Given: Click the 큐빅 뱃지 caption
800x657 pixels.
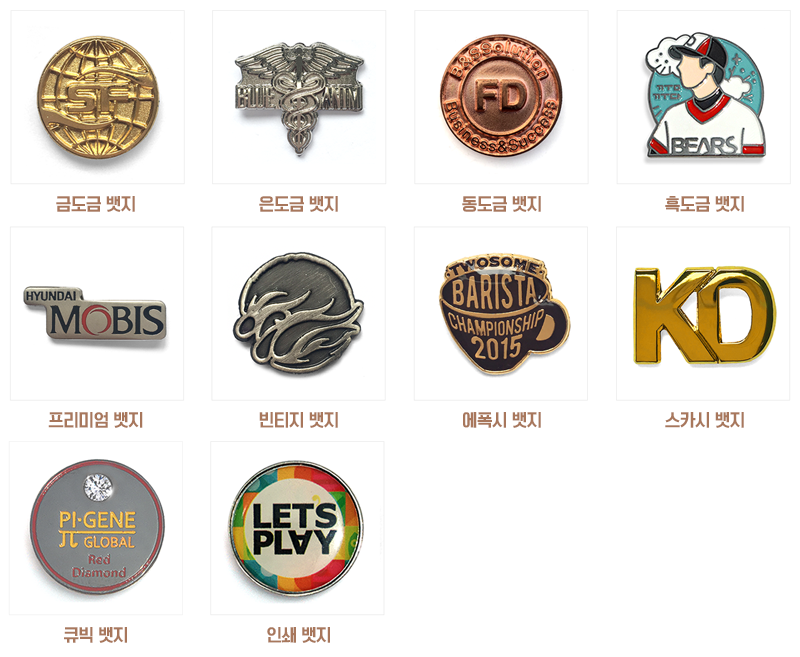Looking at the screenshot, I should [x=95, y=636].
